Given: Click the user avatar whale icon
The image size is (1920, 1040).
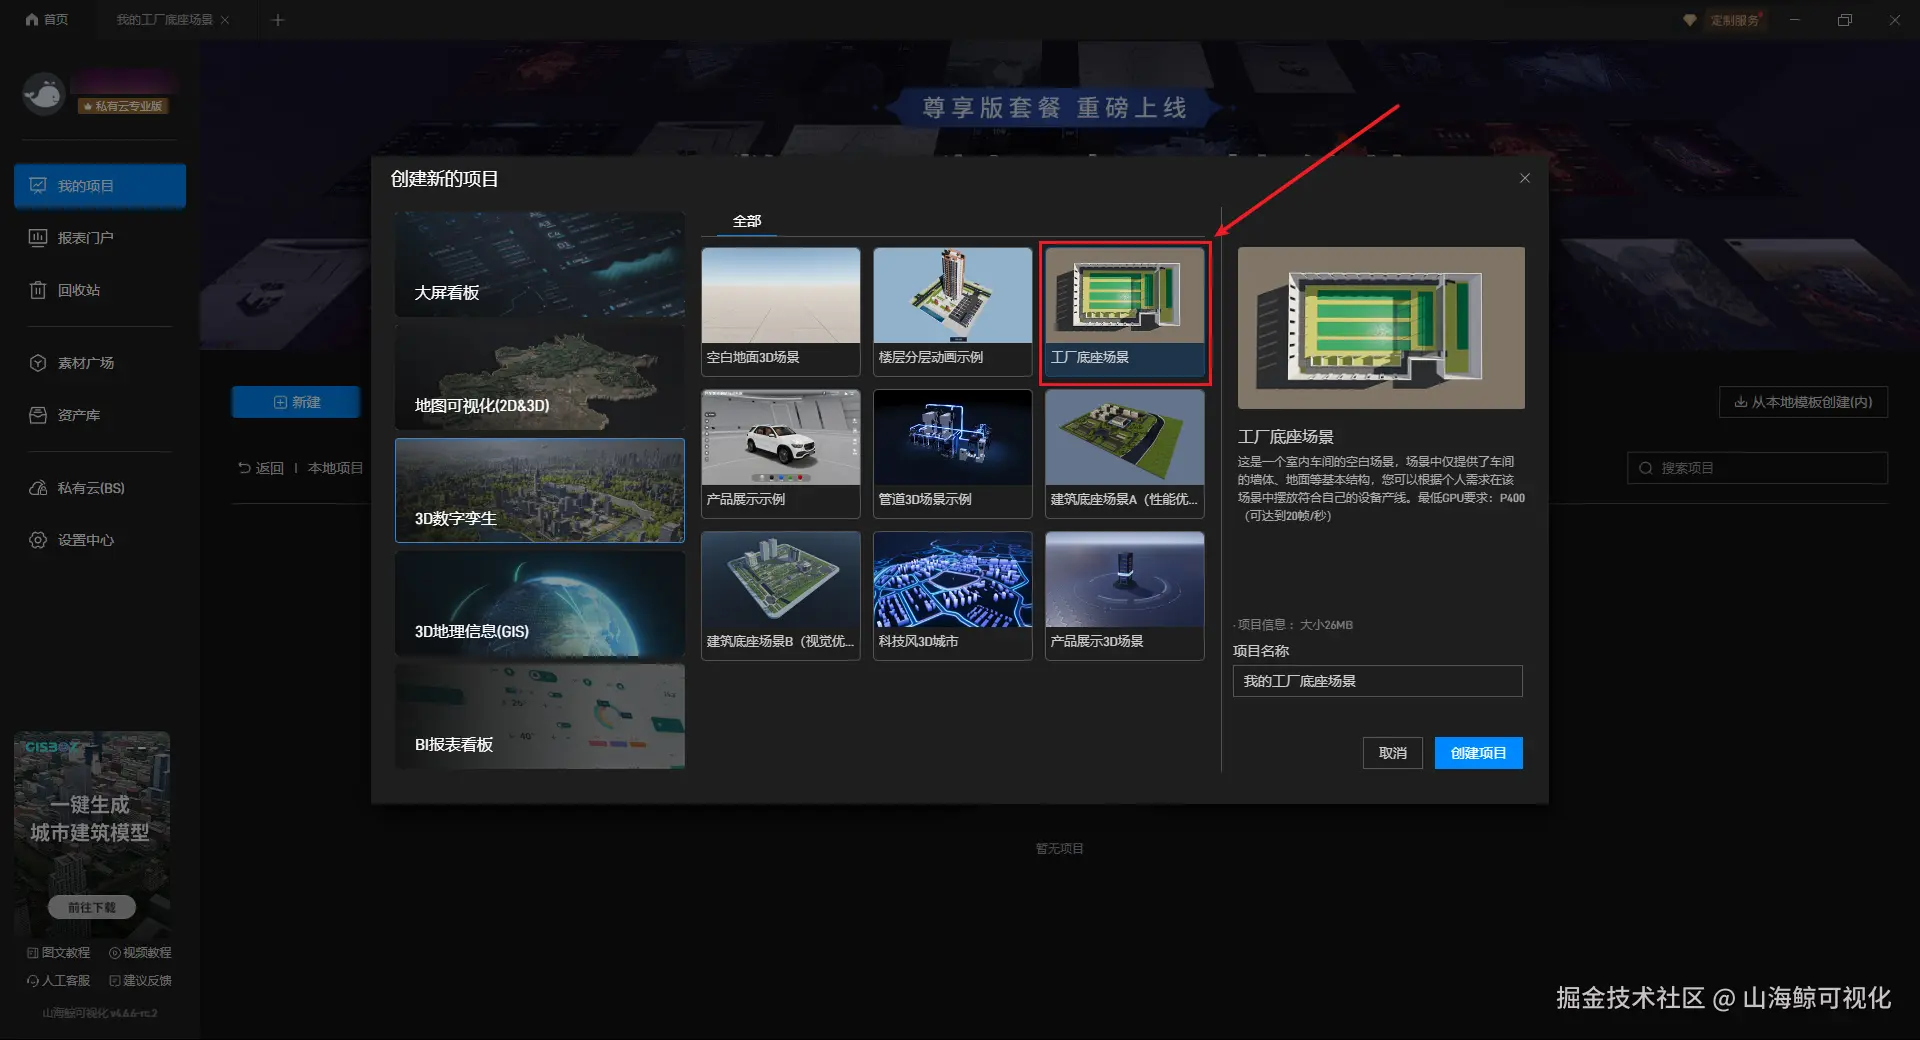Looking at the screenshot, I should 44,94.
